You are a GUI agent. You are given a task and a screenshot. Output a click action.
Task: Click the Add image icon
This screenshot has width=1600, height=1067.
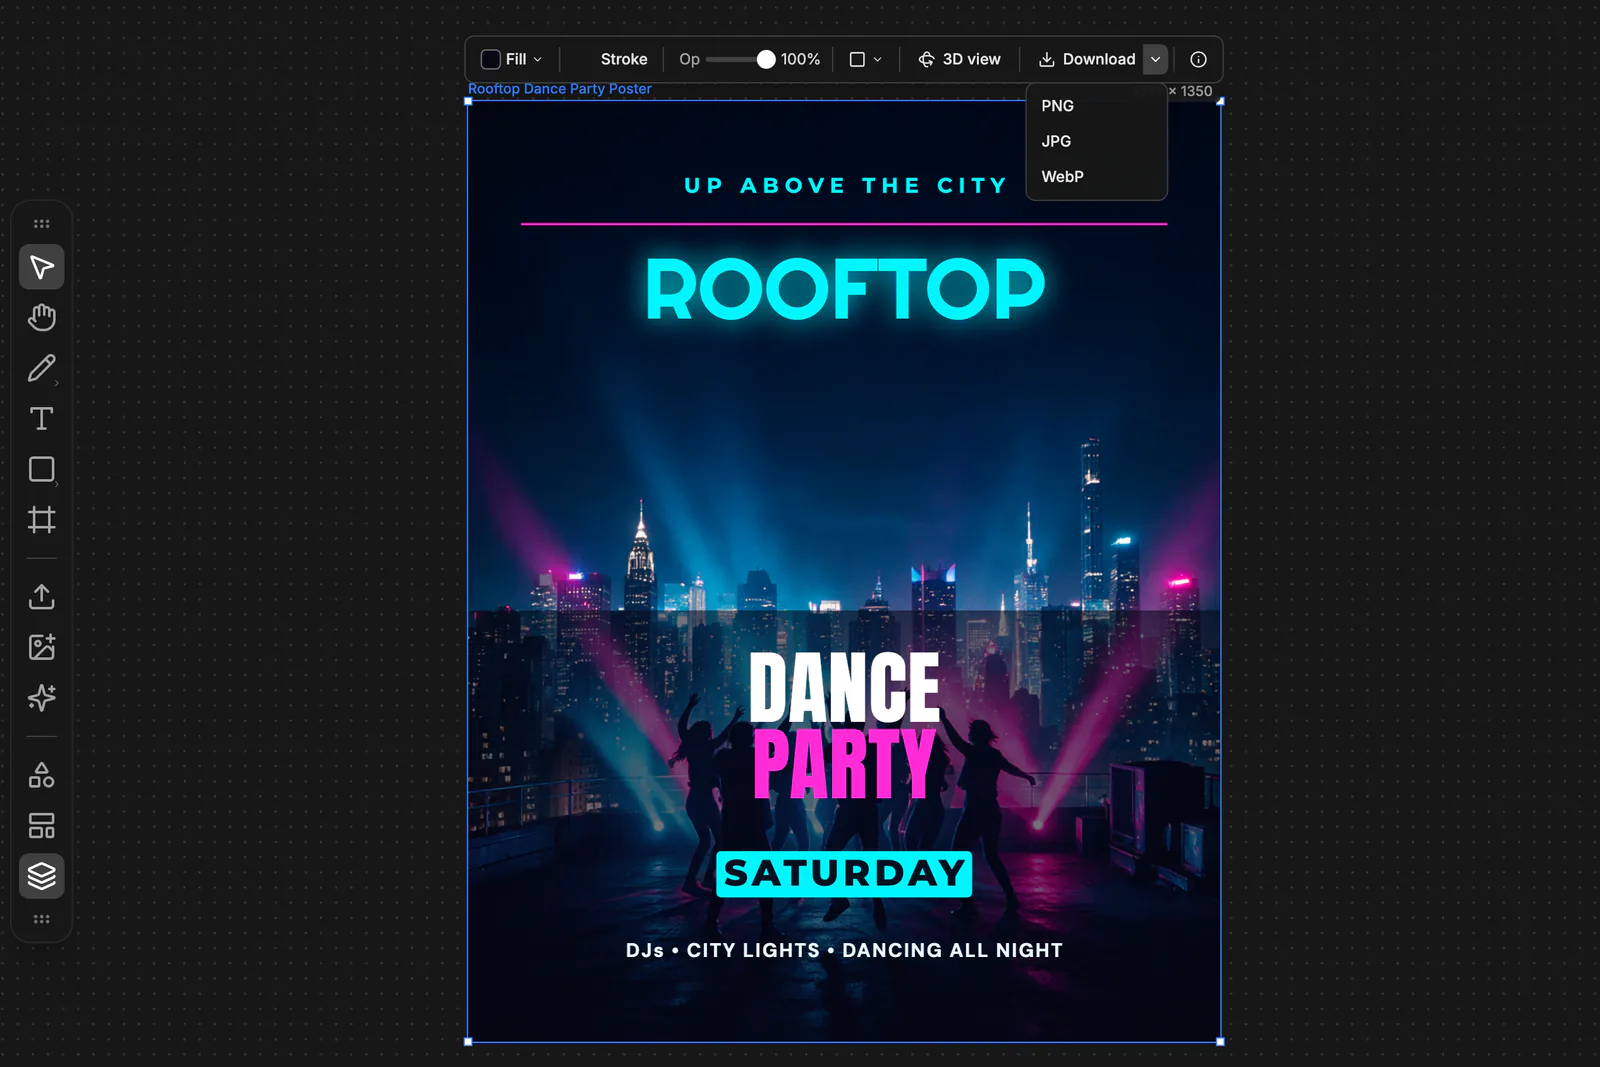pyautogui.click(x=41, y=647)
